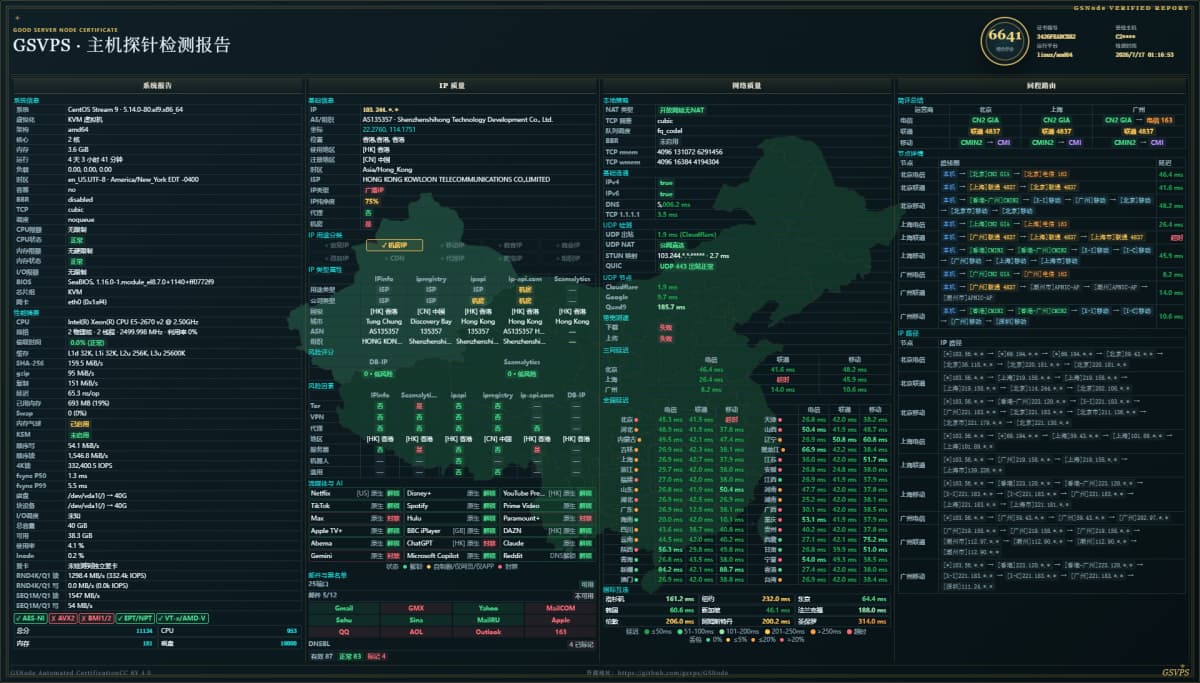Select the checked 机房IP usage tag
Viewport: 1200px width, 683px height.
(x=394, y=245)
